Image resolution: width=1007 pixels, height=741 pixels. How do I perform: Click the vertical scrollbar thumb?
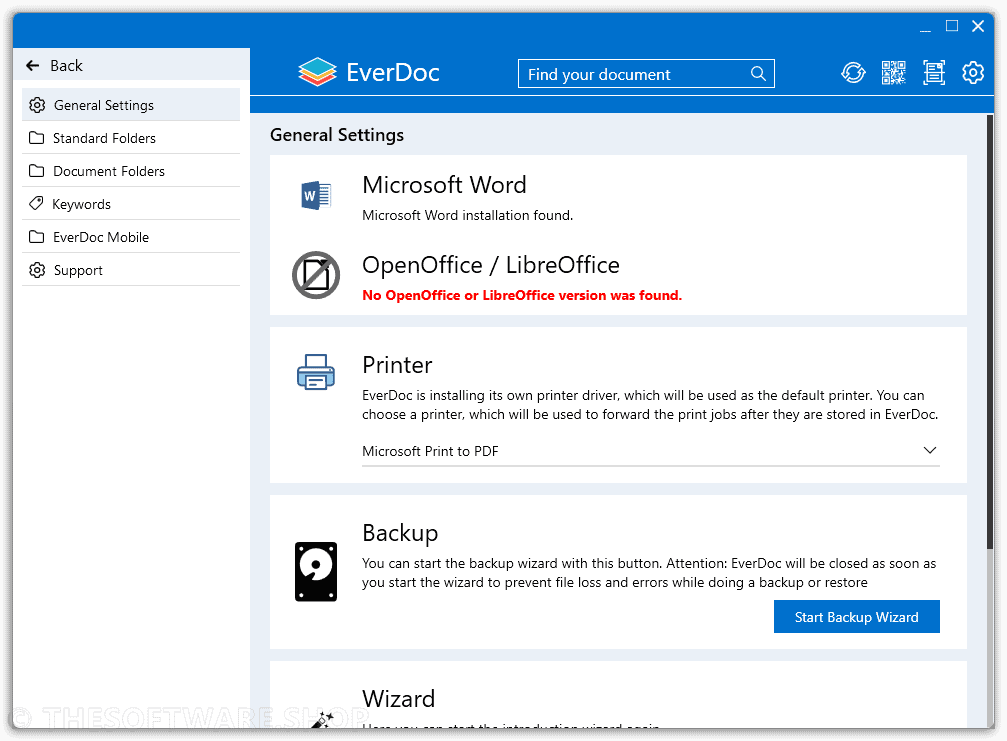[990, 332]
